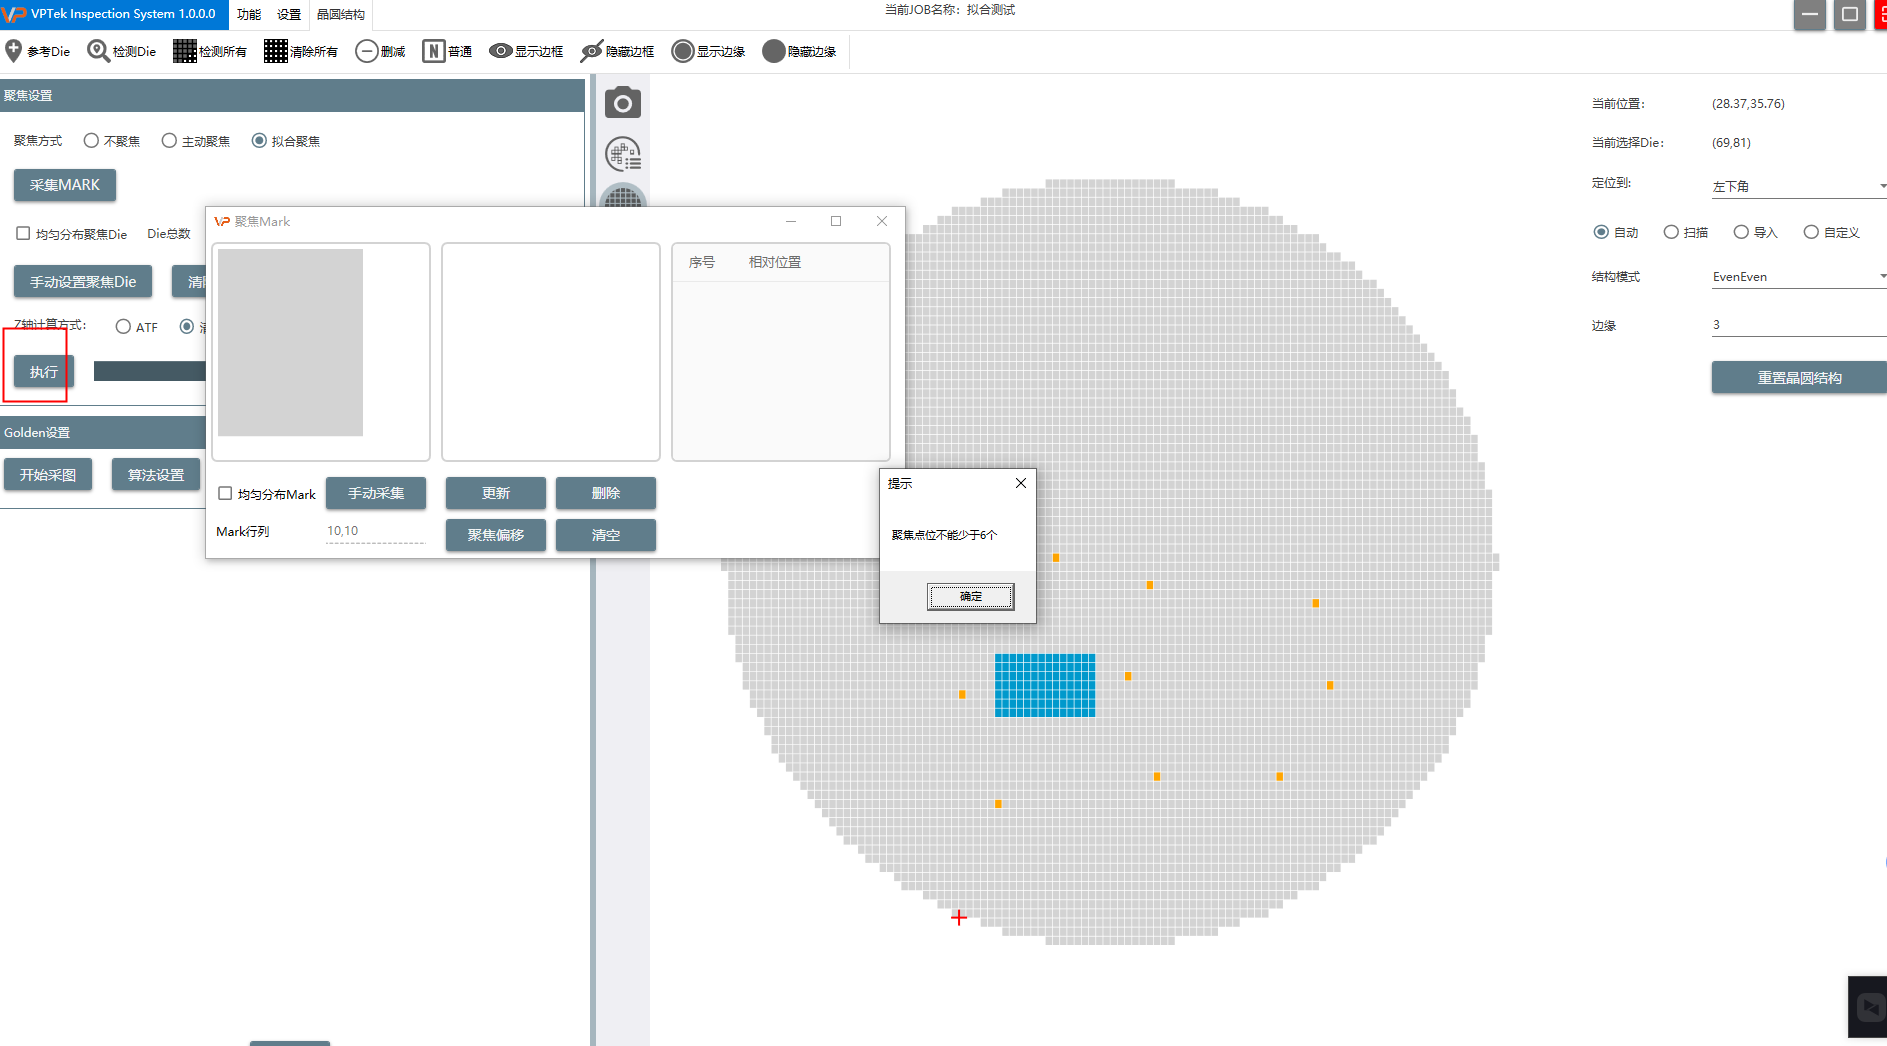Click the 检测所有 grid icon
Screen dimensions: 1887x1046
click(x=184, y=51)
